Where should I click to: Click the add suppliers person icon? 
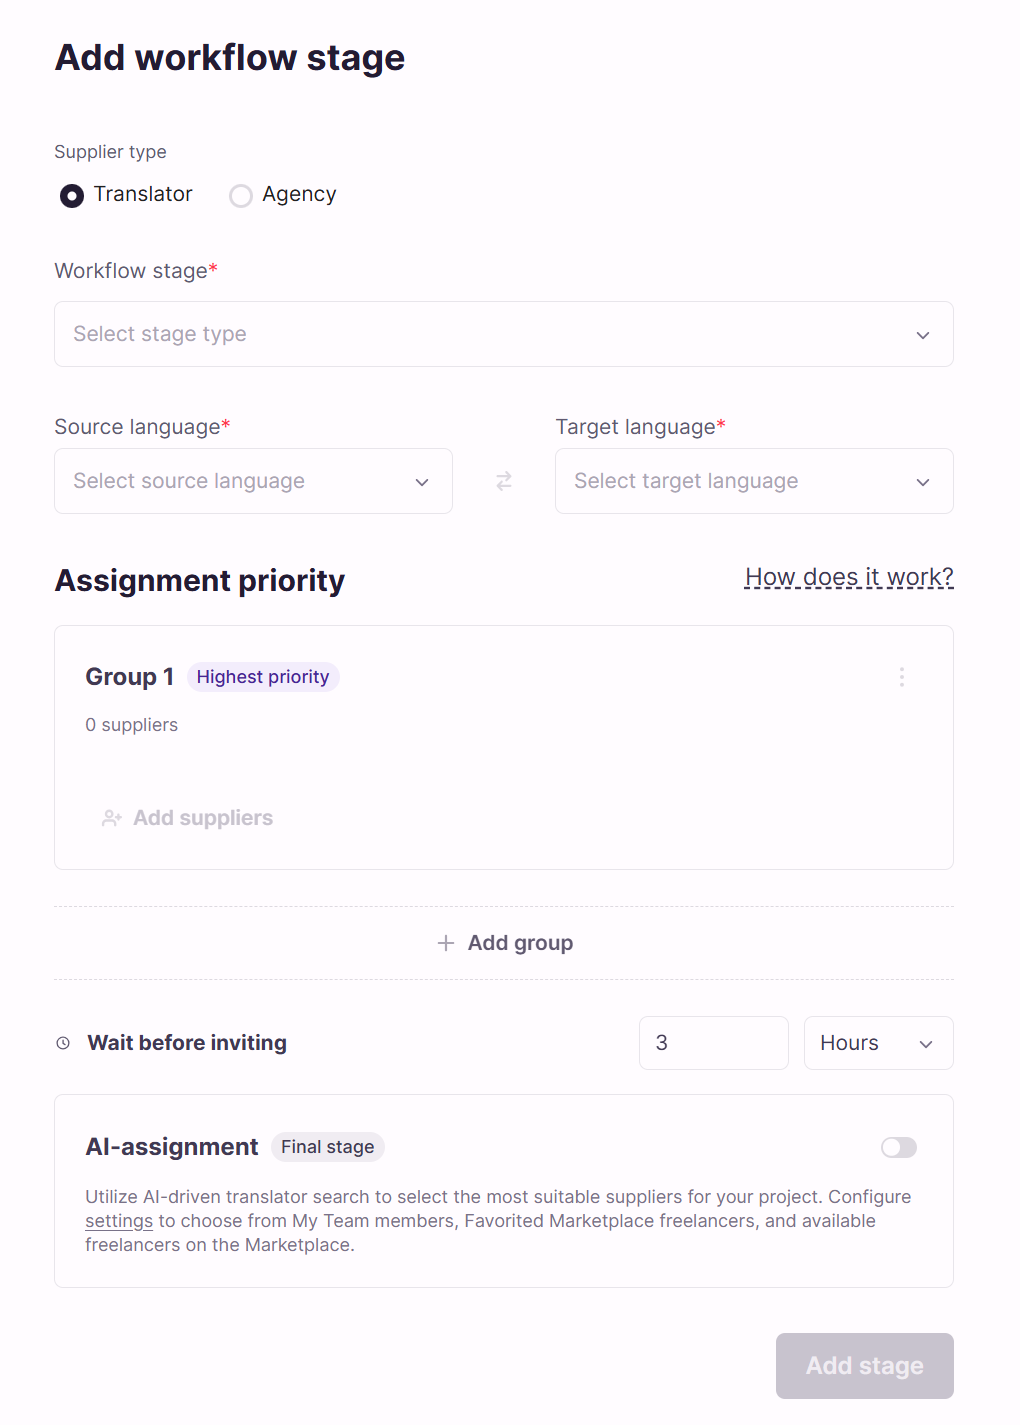point(112,818)
